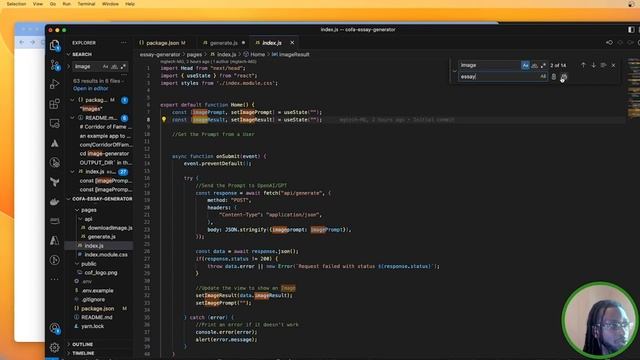Screen dimensions: 640x360
Task: Open the Window menu
Action: 110,4
